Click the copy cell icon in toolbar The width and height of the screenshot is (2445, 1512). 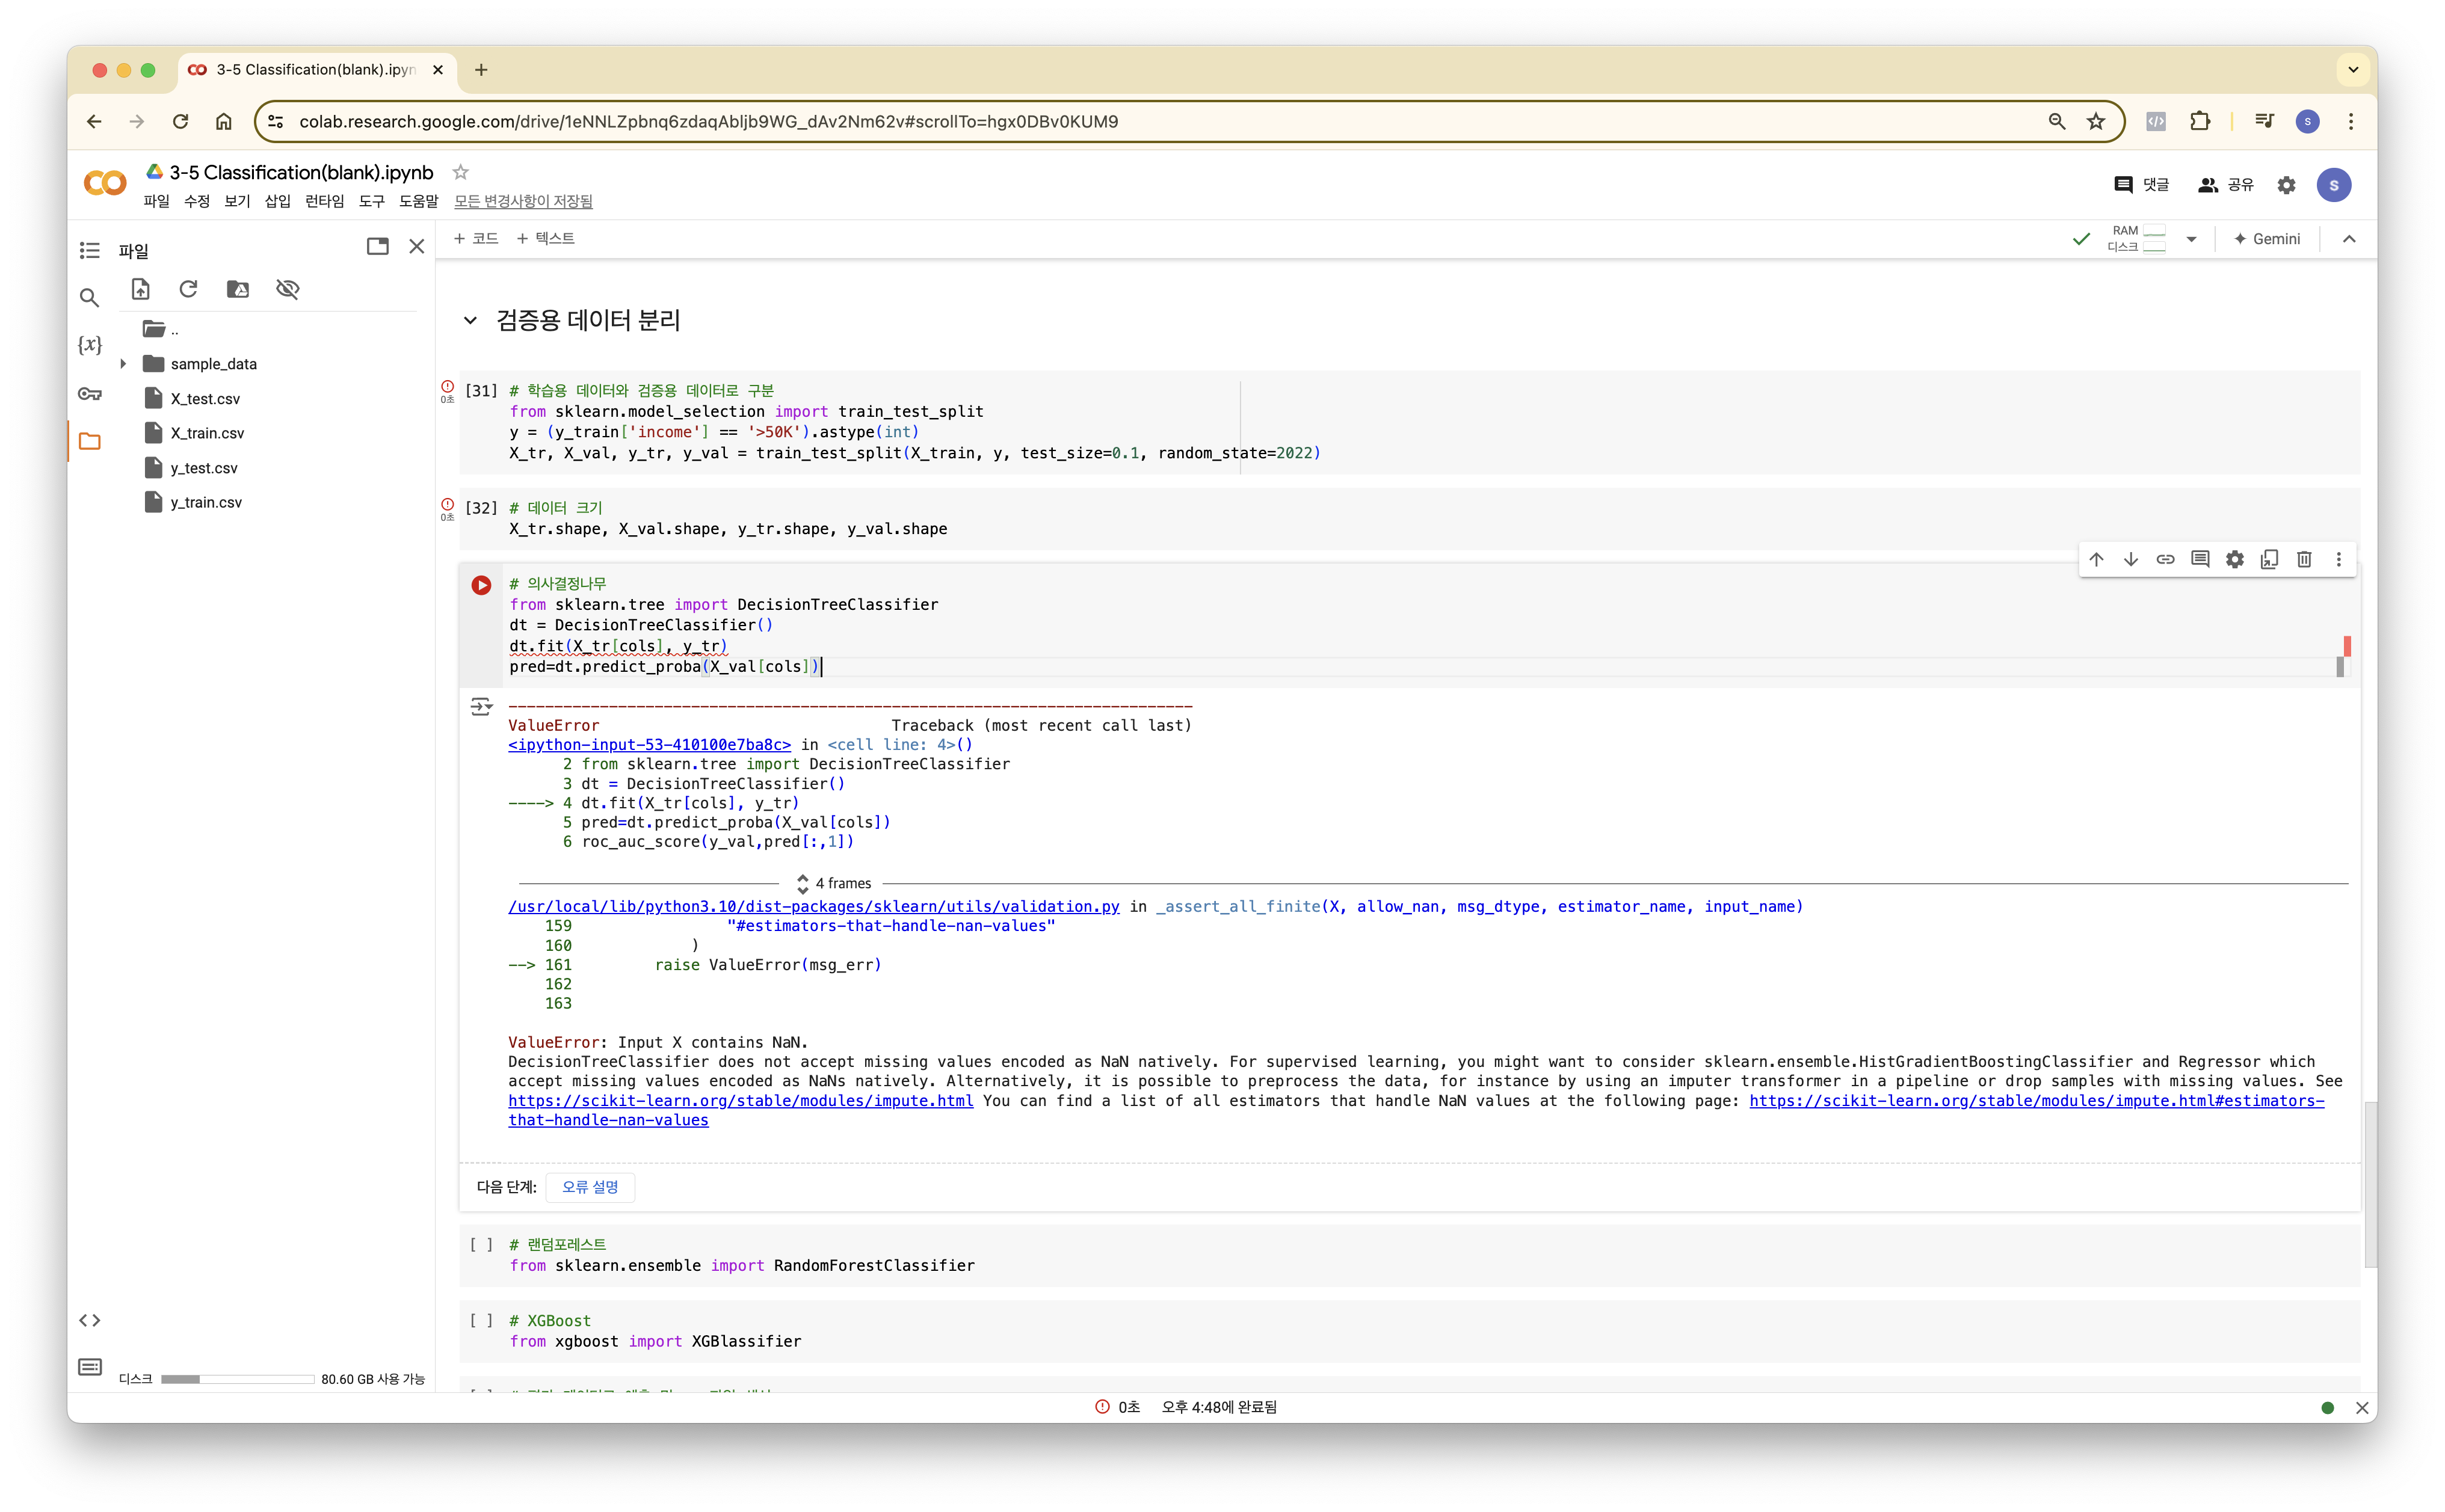pos(2269,559)
